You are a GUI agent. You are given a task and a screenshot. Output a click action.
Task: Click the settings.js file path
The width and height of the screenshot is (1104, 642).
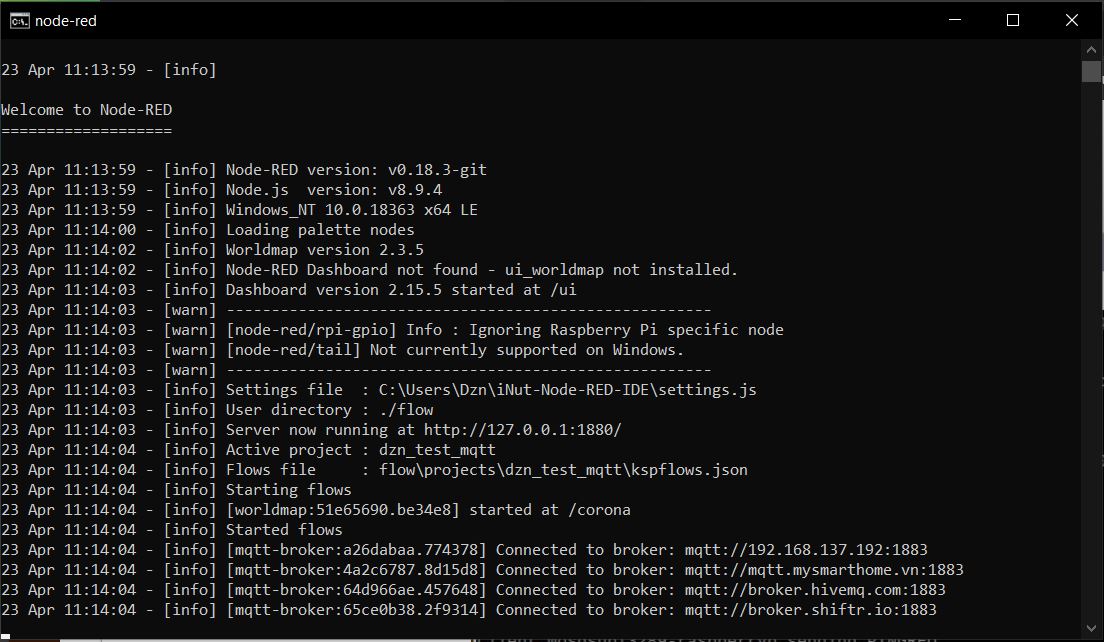(567, 390)
